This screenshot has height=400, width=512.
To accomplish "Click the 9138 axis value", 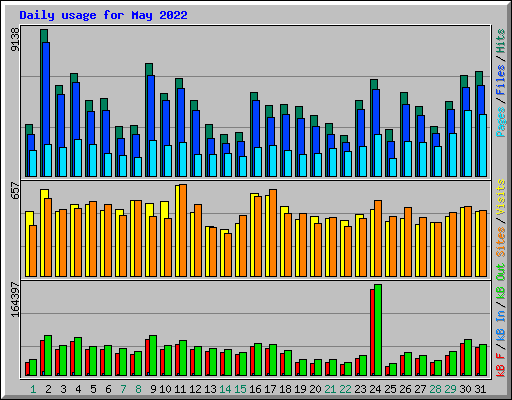I will (15, 40).
